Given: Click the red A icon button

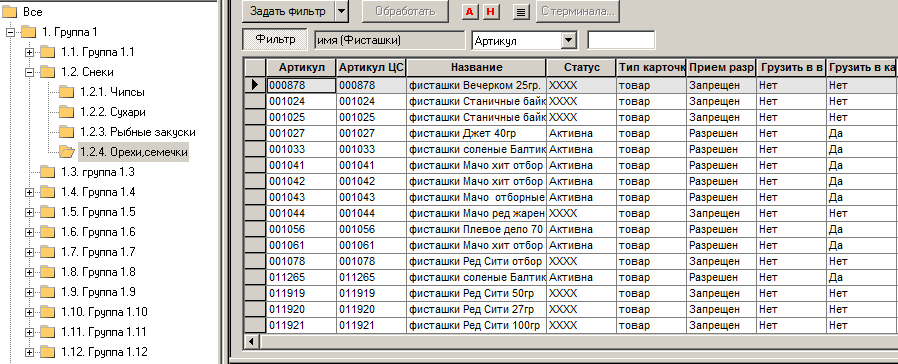Looking at the screenshot, I should coord(470,11).
